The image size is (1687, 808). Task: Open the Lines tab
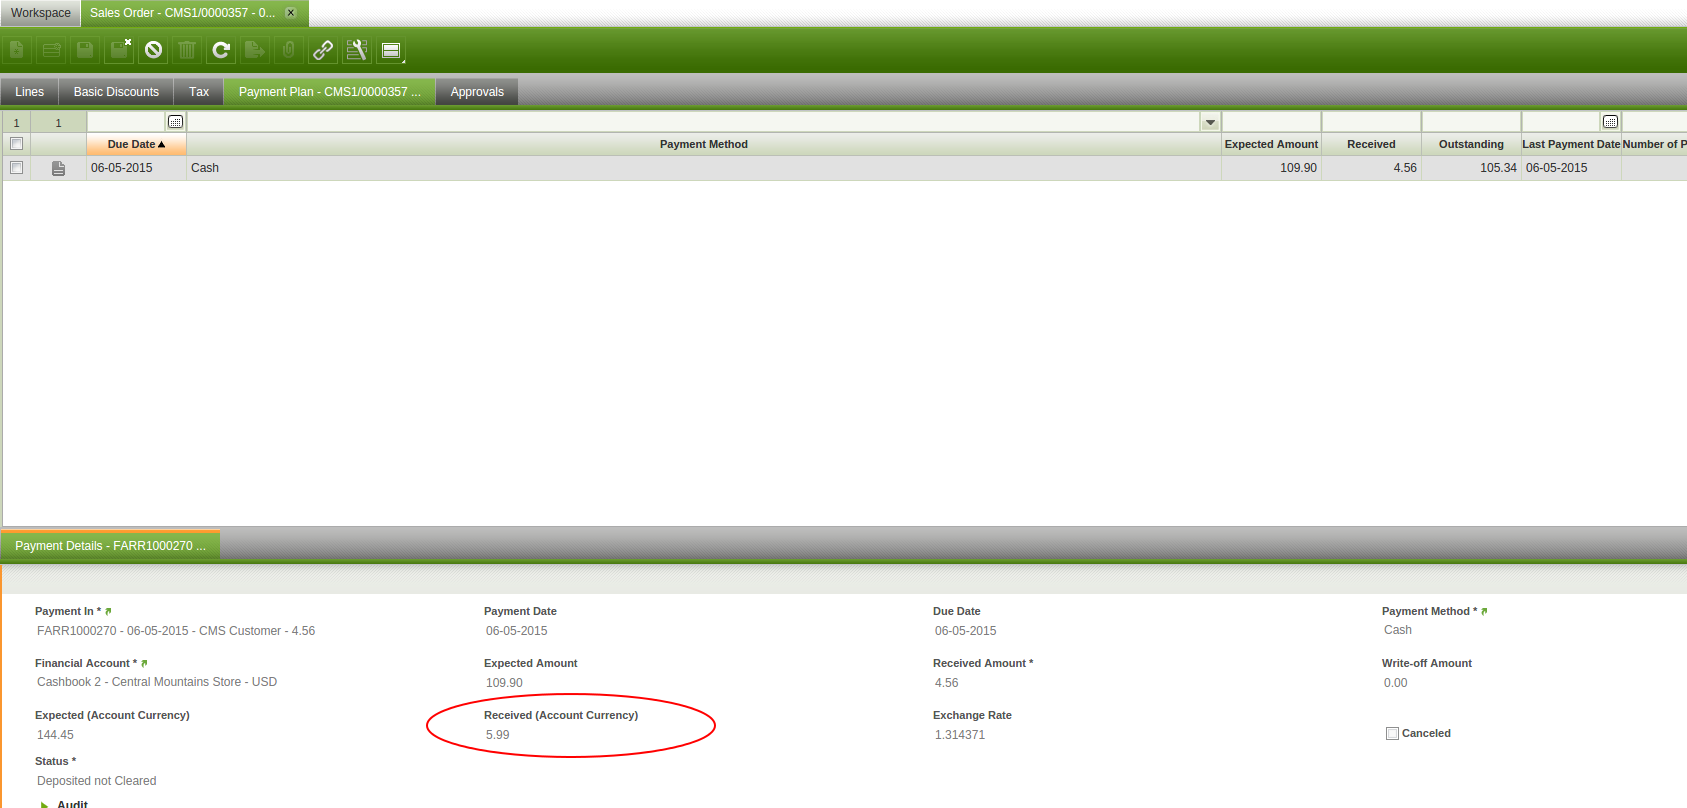[30, 92]
